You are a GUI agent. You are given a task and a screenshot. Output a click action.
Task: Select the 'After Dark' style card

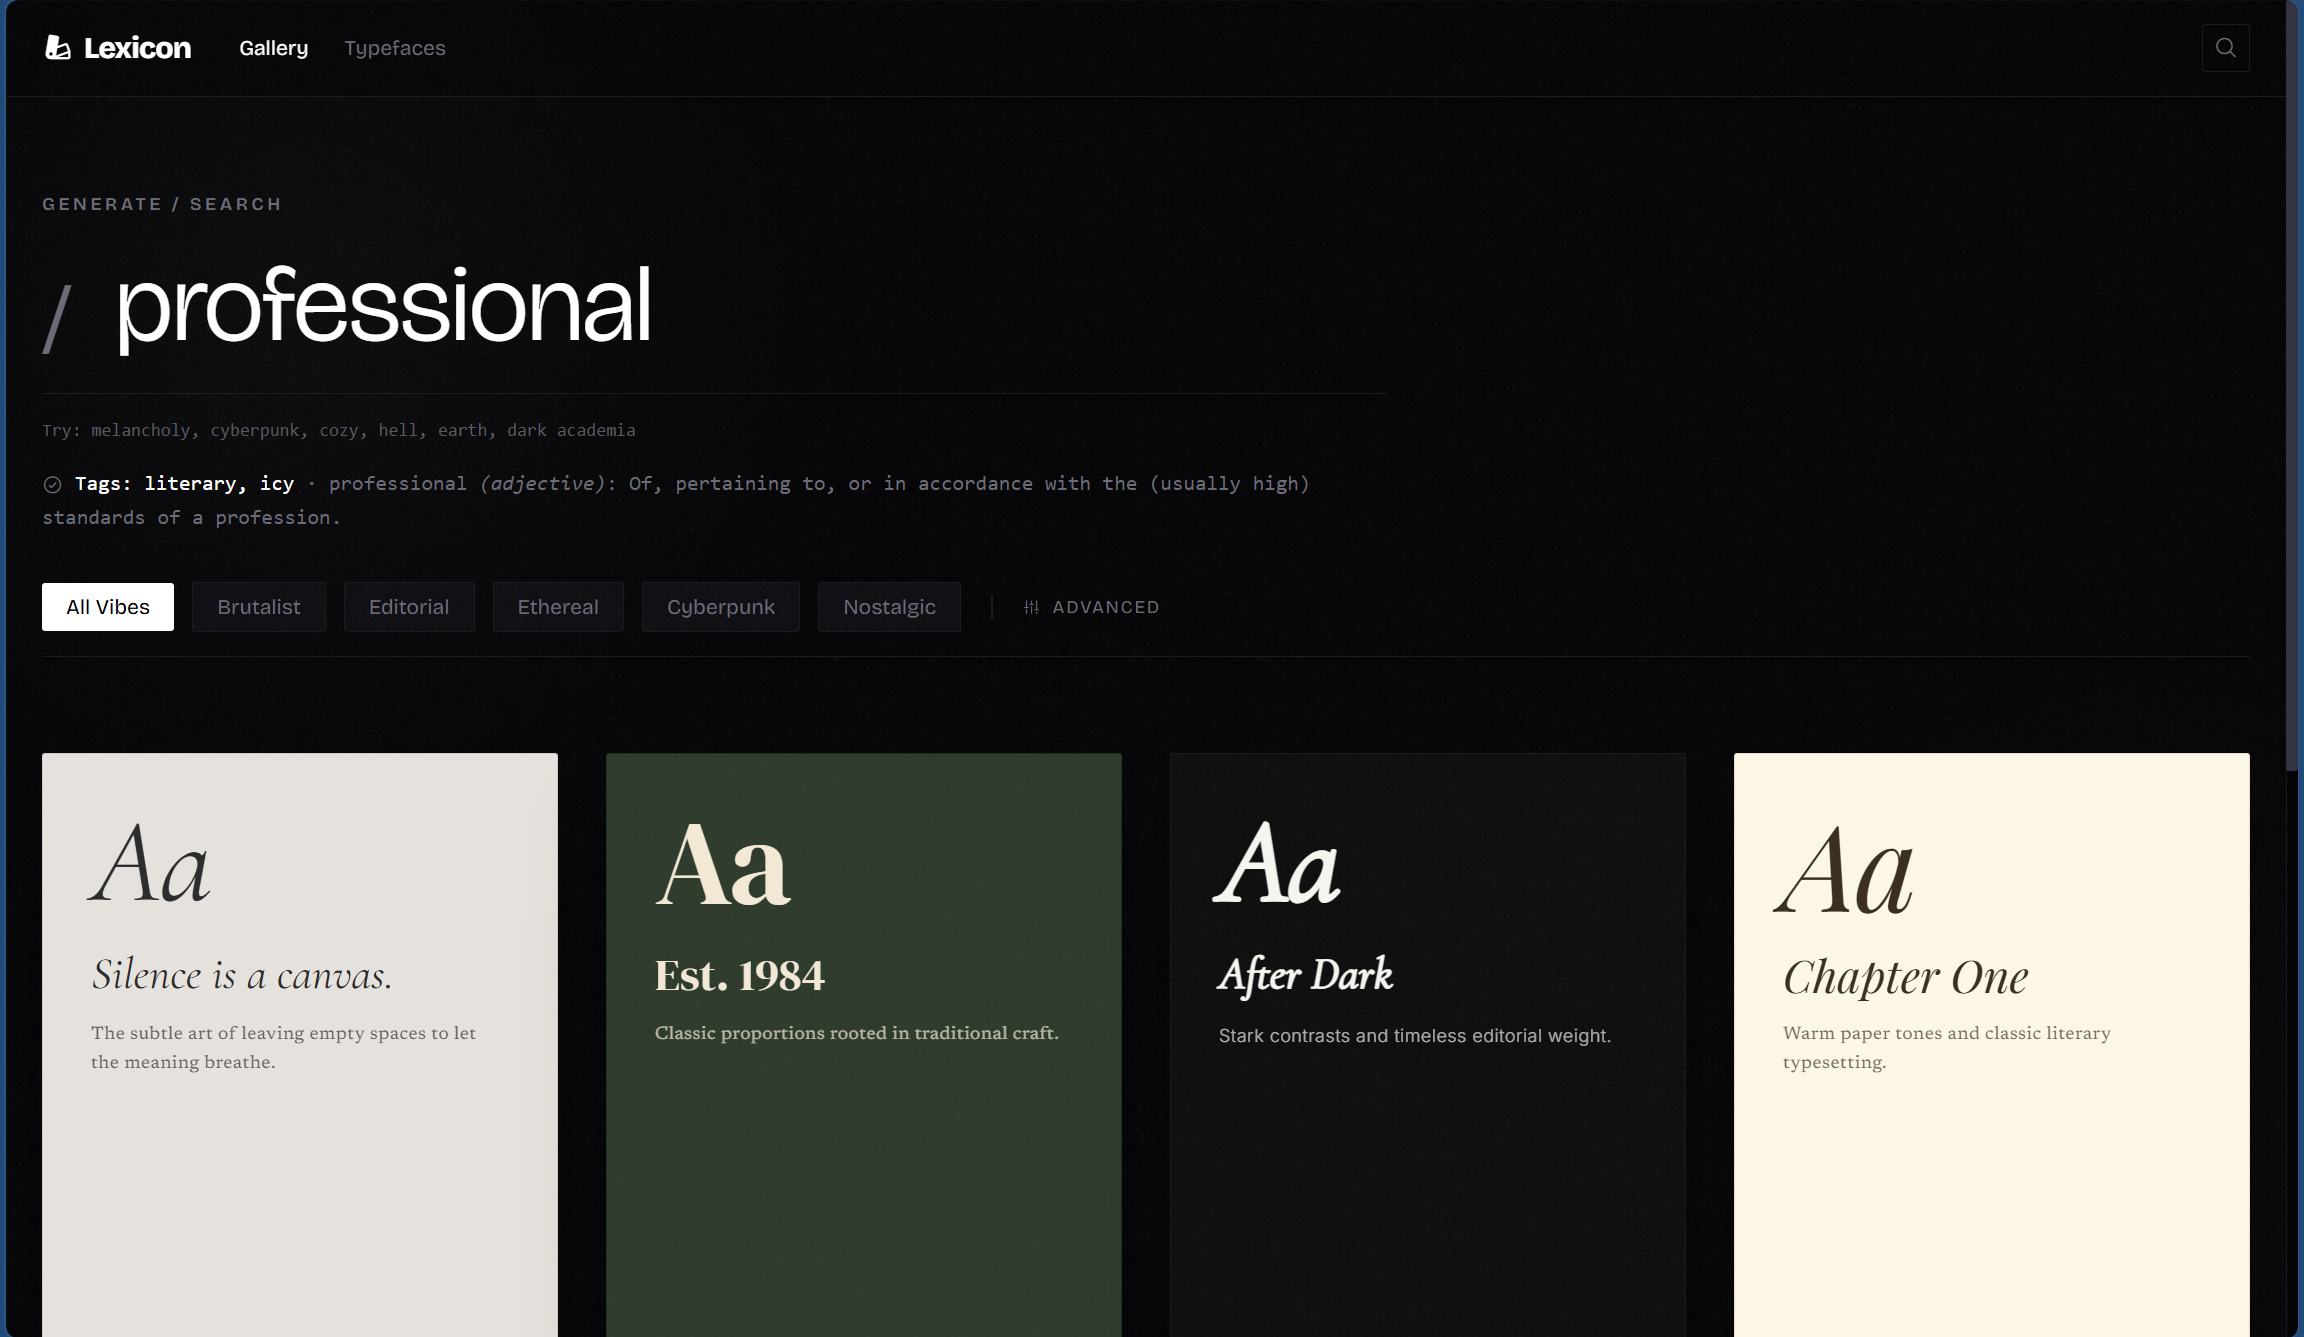[x=1427, y=1040]
